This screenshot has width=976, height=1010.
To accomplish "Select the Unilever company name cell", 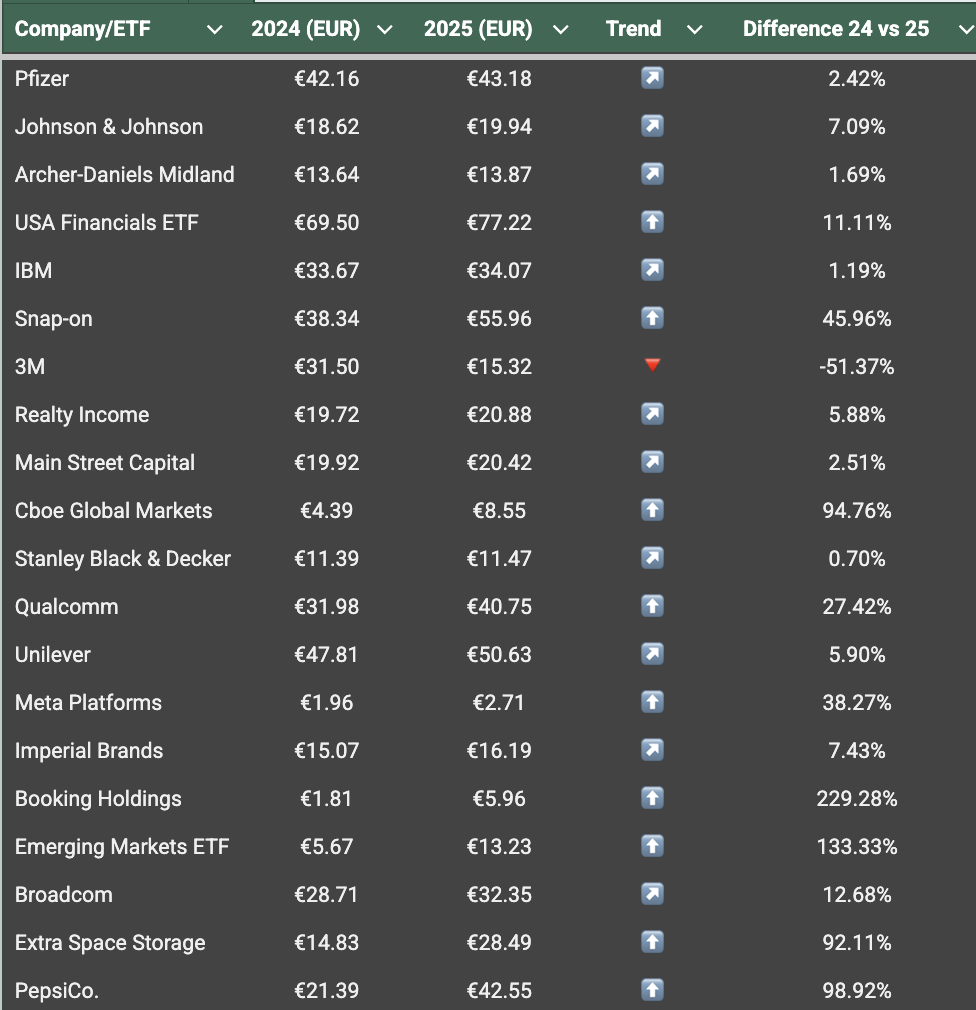I will [x=53, y=654].
